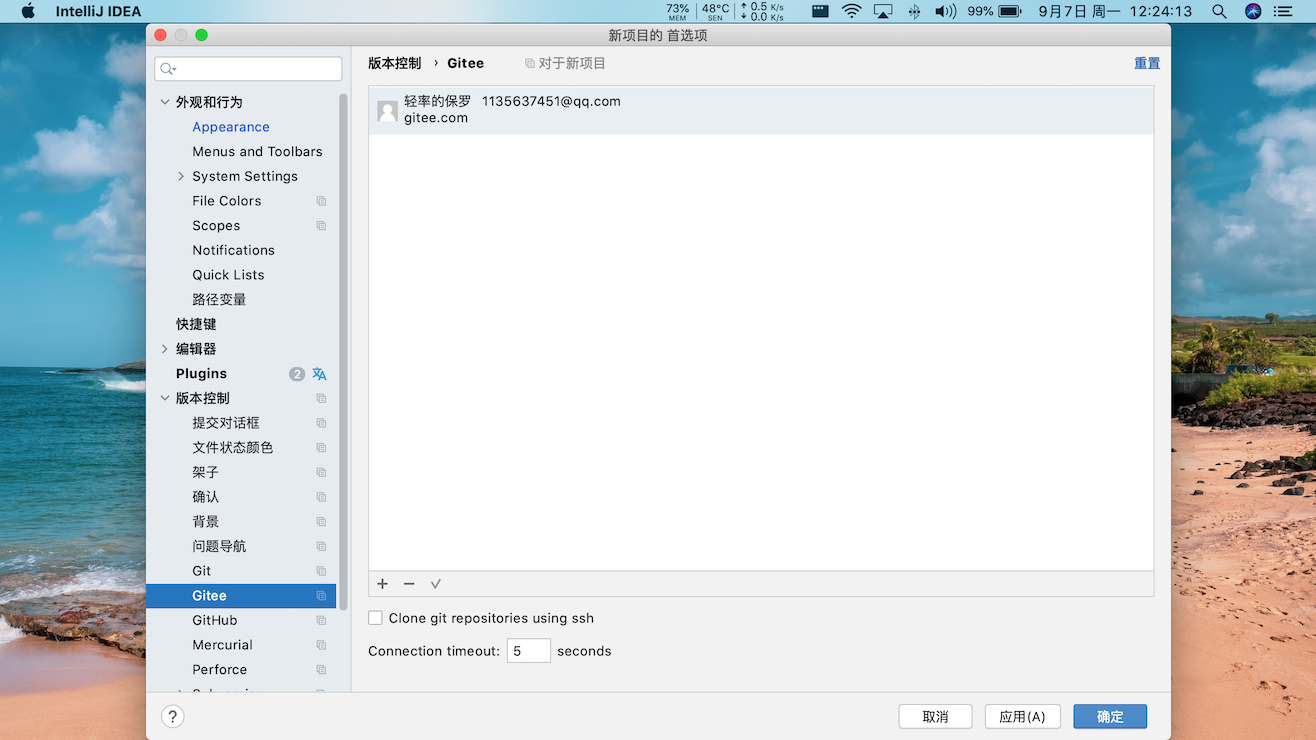Open Perforce settings page

(x=219, y=670)
